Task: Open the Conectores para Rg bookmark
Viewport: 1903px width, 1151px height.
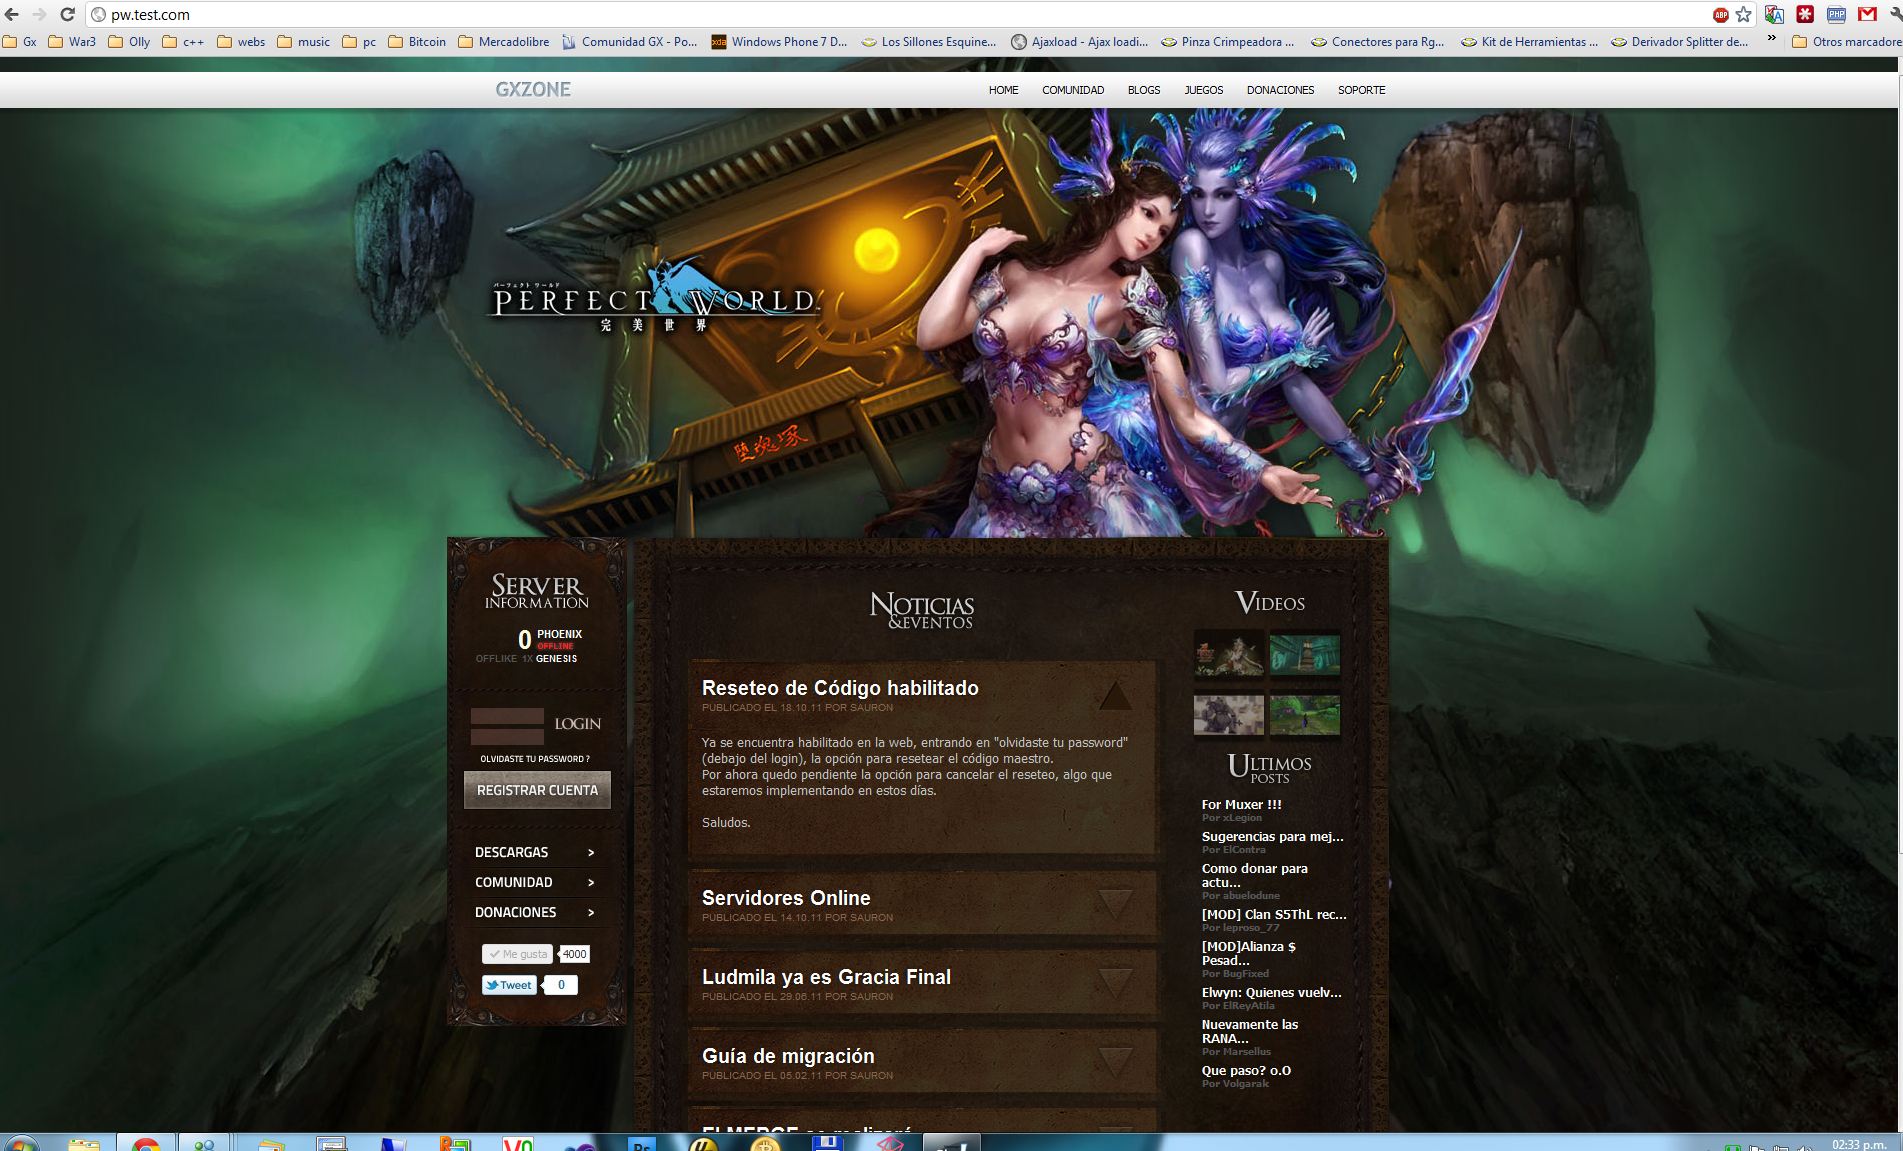Action: [x=1378, y=42]
